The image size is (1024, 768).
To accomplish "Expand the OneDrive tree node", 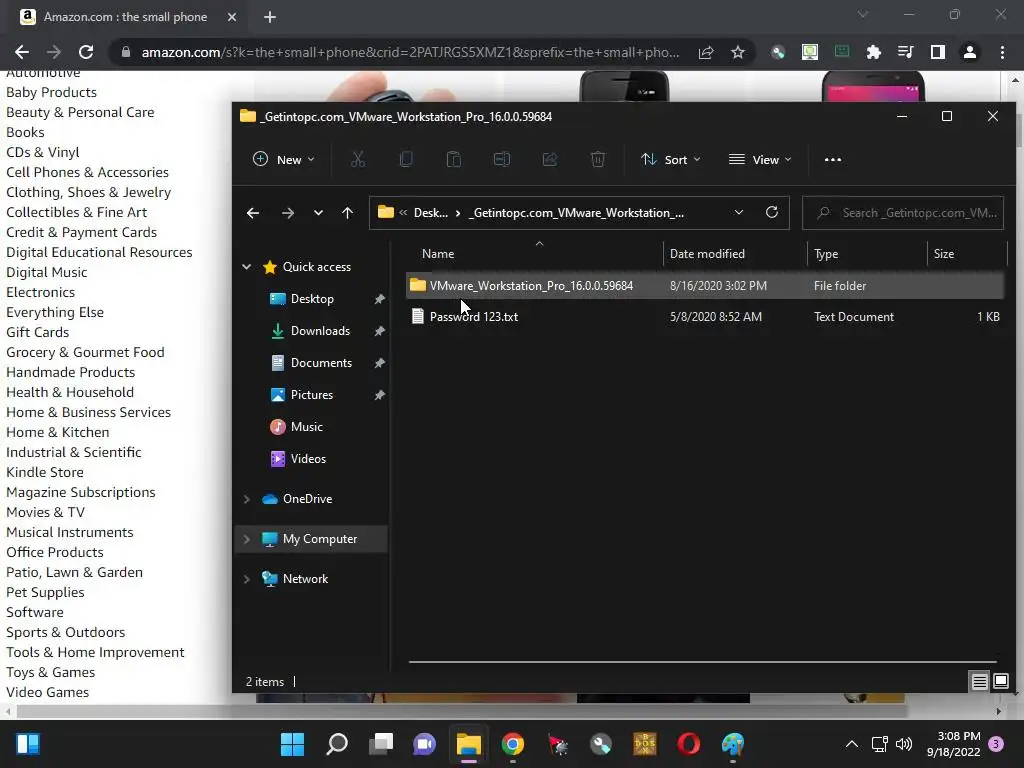I will (x=247, y=499).
